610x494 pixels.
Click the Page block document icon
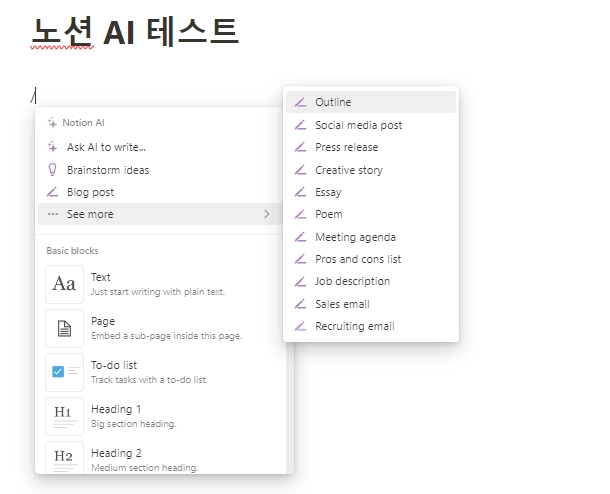[x=64, y=328]
